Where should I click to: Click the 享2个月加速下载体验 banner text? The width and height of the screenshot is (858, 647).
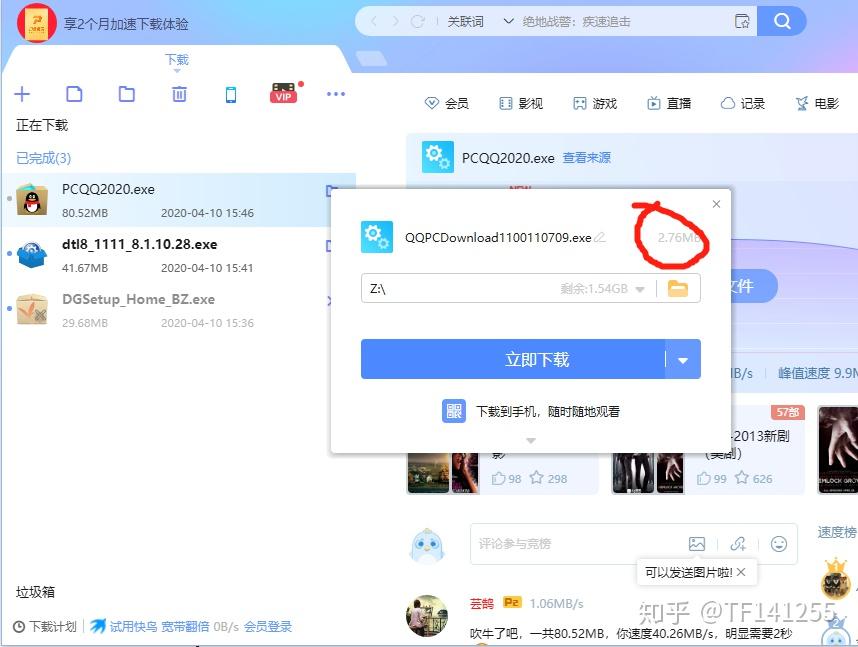click(x=126, y=24)
